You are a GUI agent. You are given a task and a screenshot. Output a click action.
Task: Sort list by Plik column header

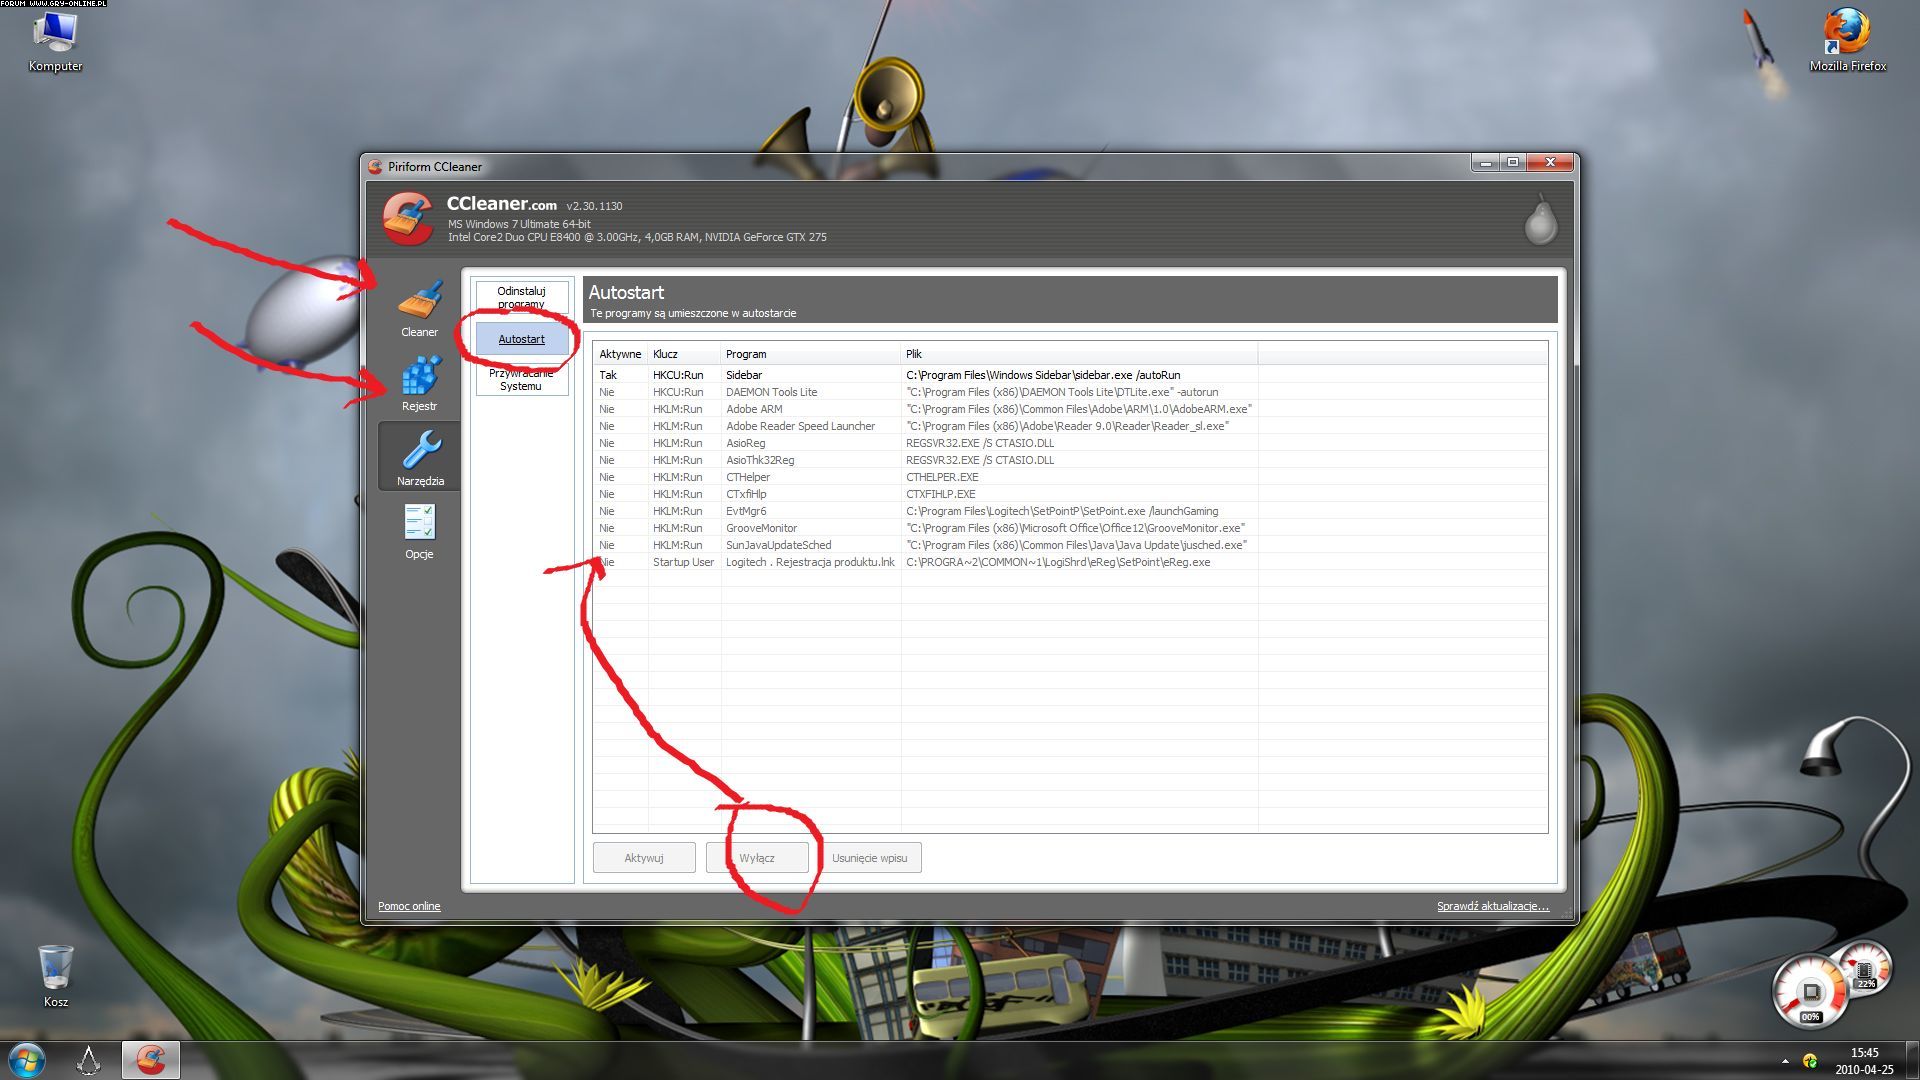pyautogui.click(x=1079, y=354)
